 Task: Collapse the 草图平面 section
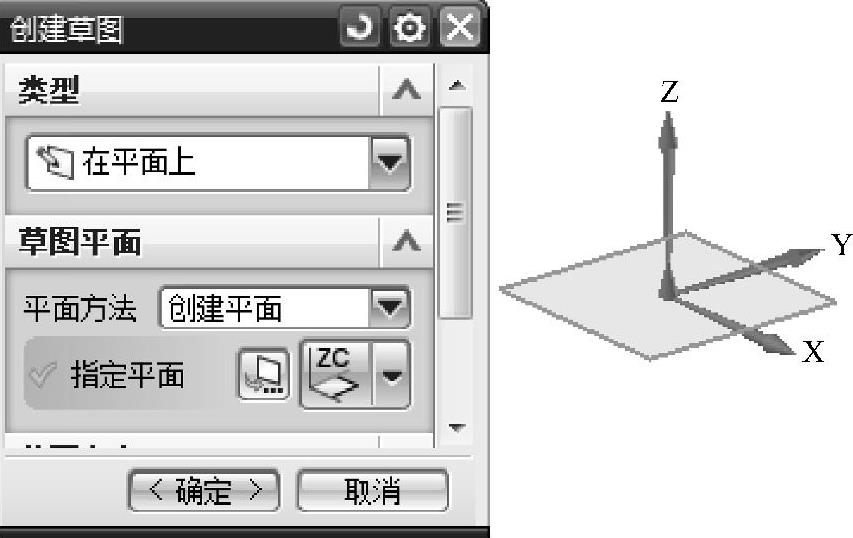(406, 241)
